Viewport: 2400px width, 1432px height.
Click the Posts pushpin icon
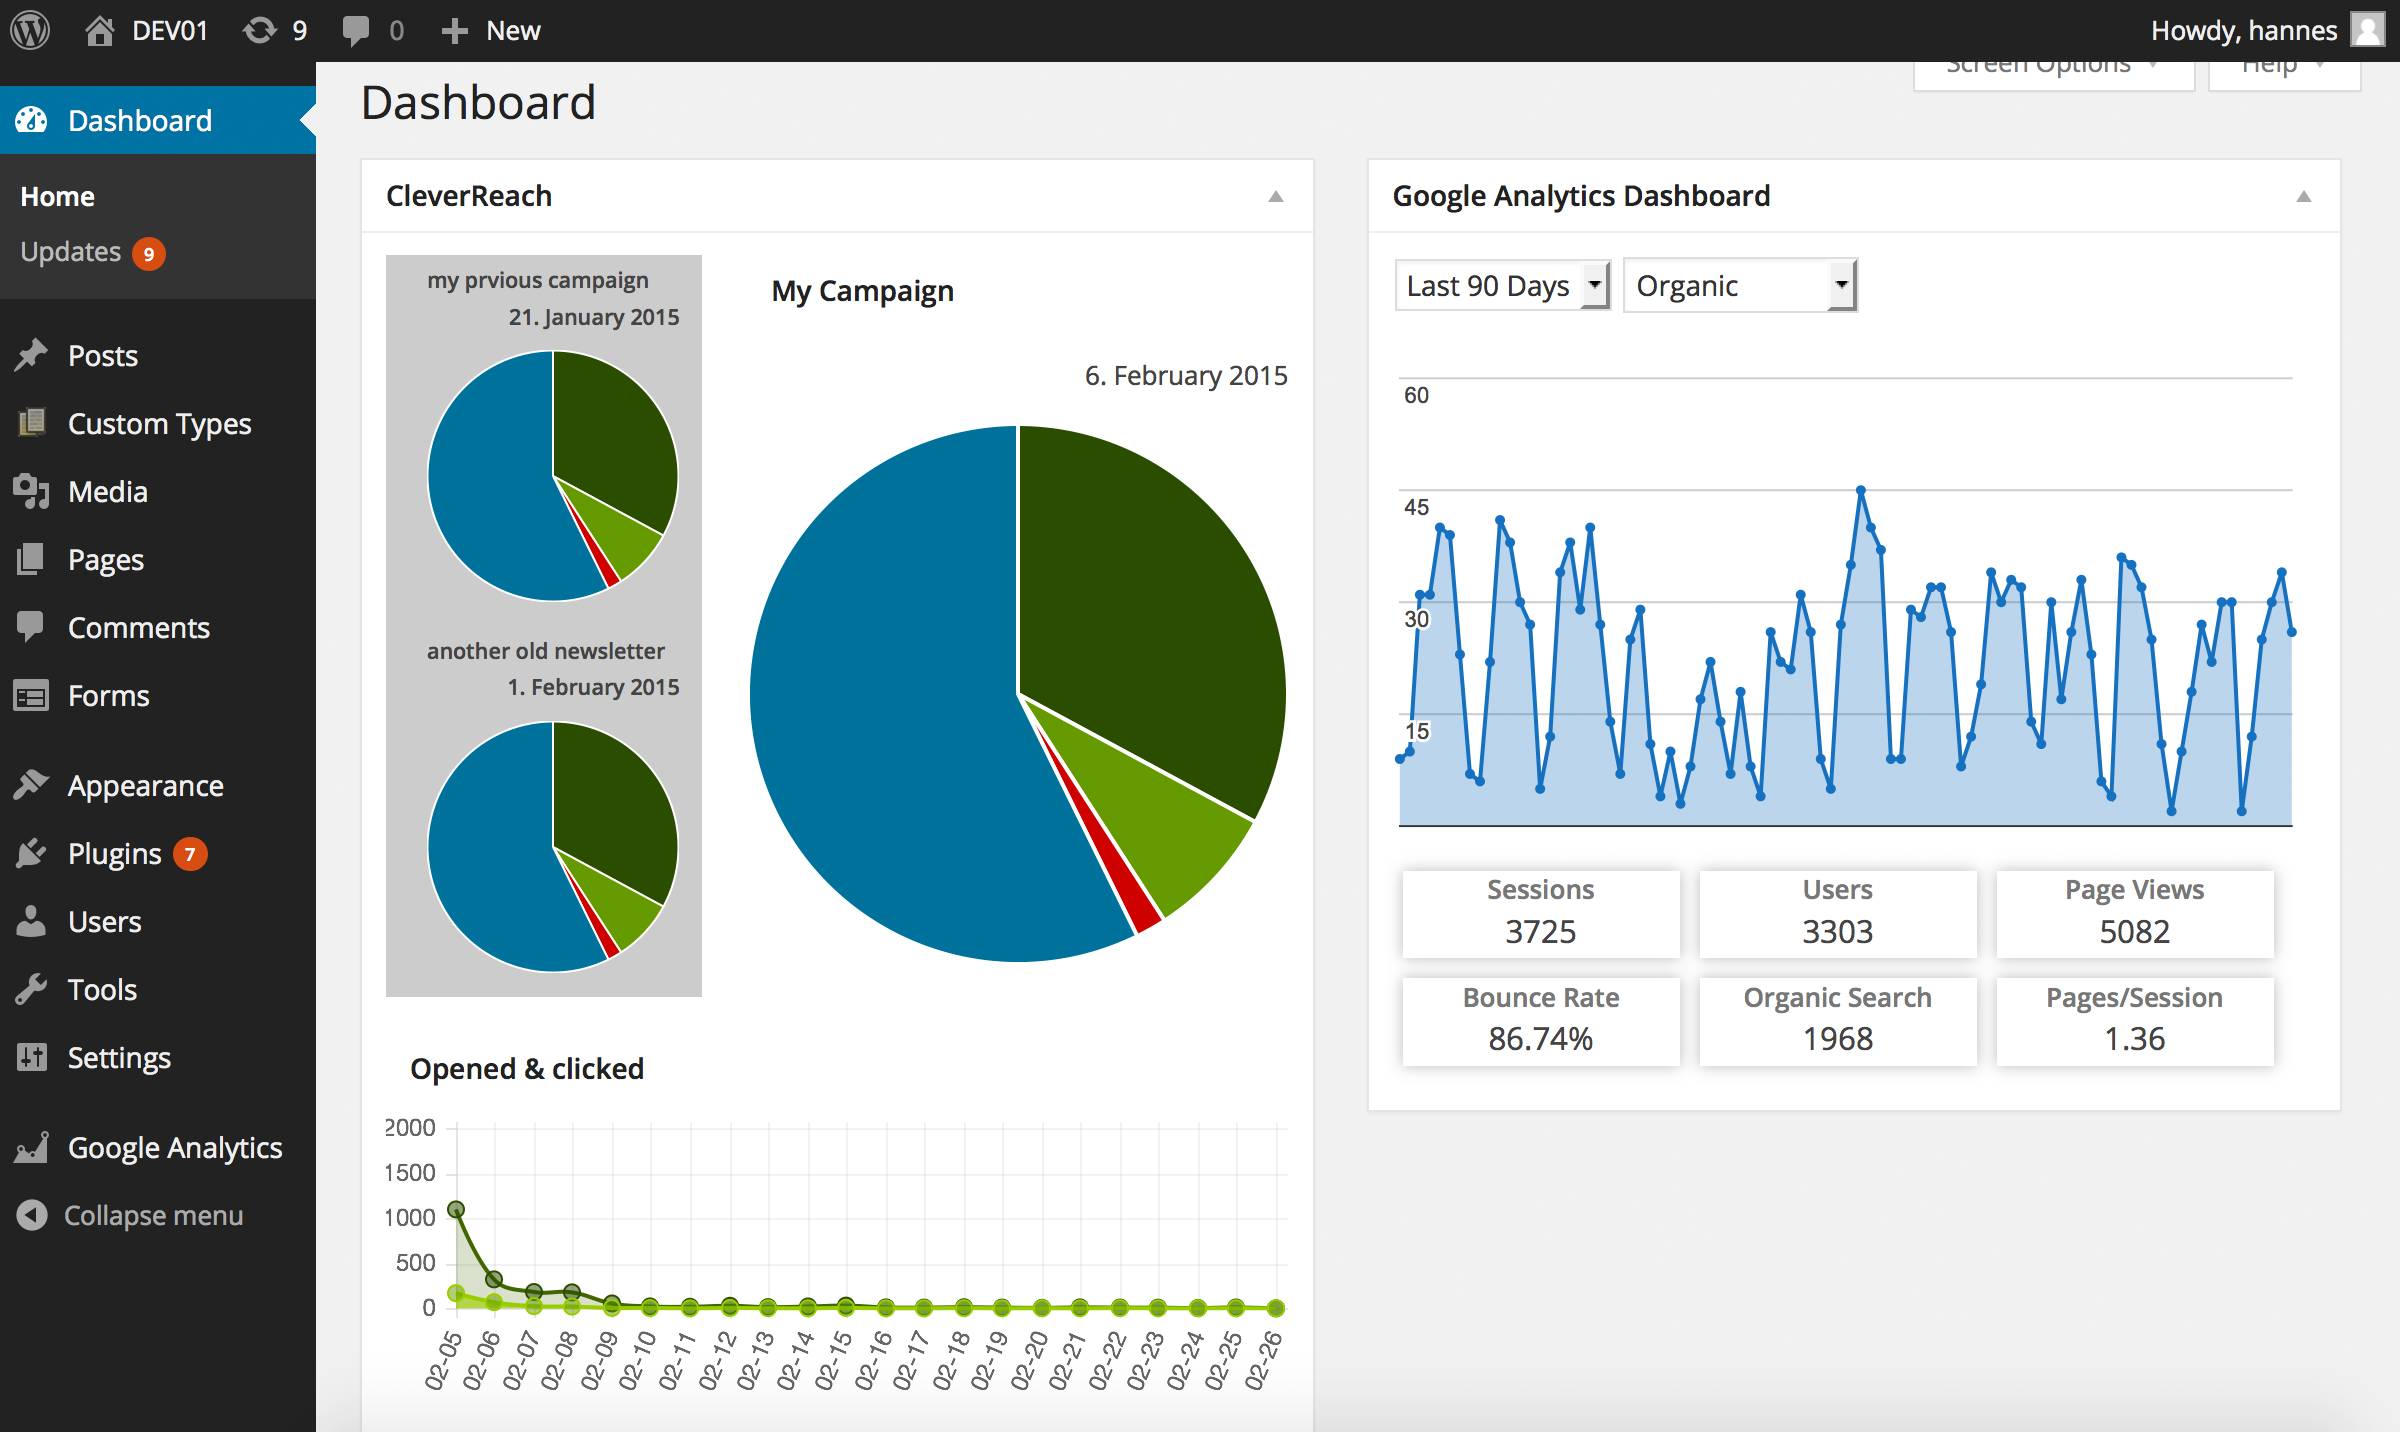tap(31, 355)
